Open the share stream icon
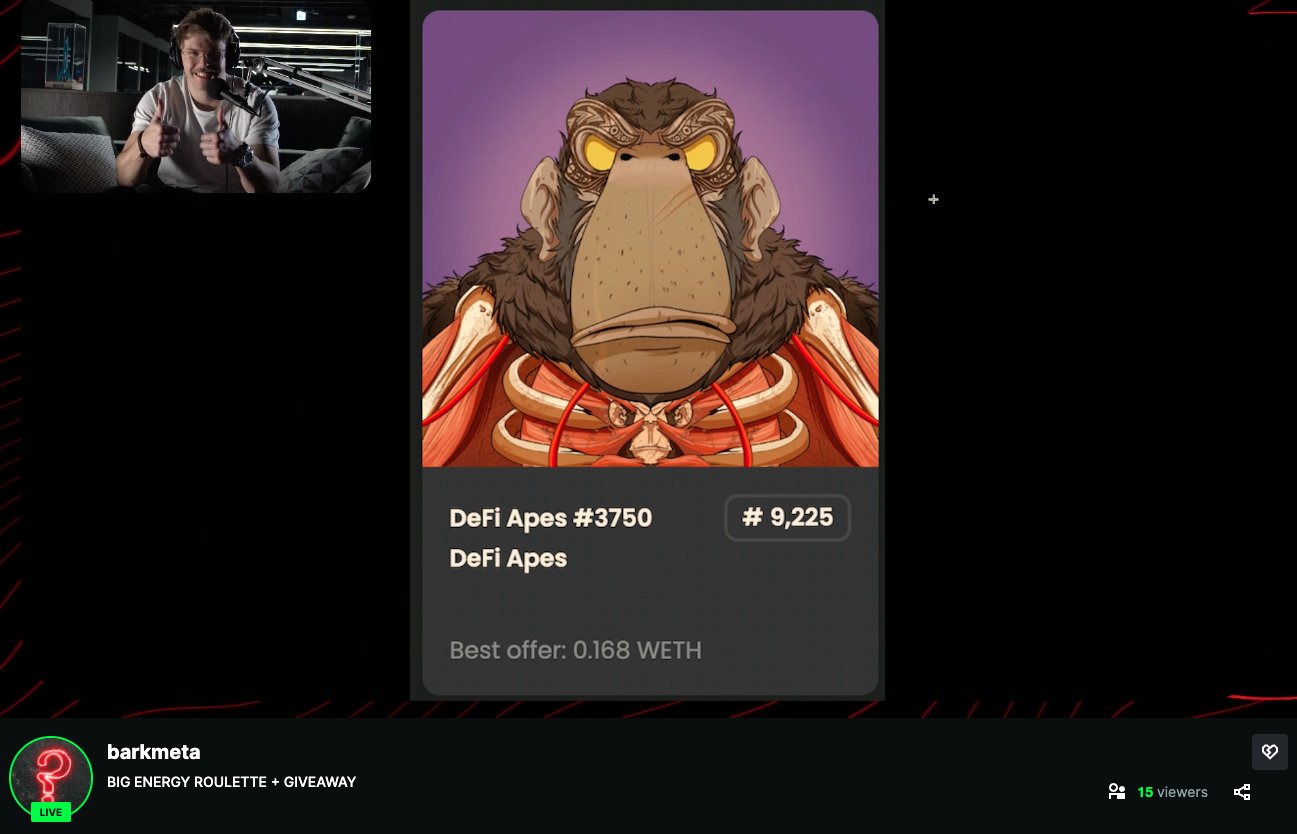The image size is (1297, 834). (x=1242, y=792)
